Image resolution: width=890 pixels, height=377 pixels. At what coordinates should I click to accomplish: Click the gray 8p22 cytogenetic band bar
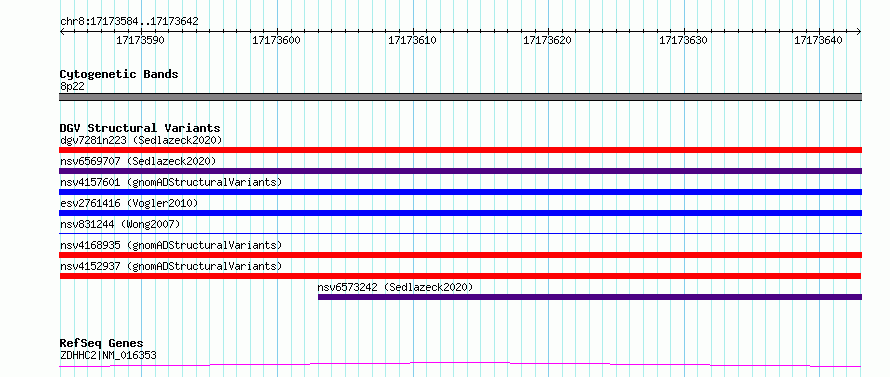[460, 97]
